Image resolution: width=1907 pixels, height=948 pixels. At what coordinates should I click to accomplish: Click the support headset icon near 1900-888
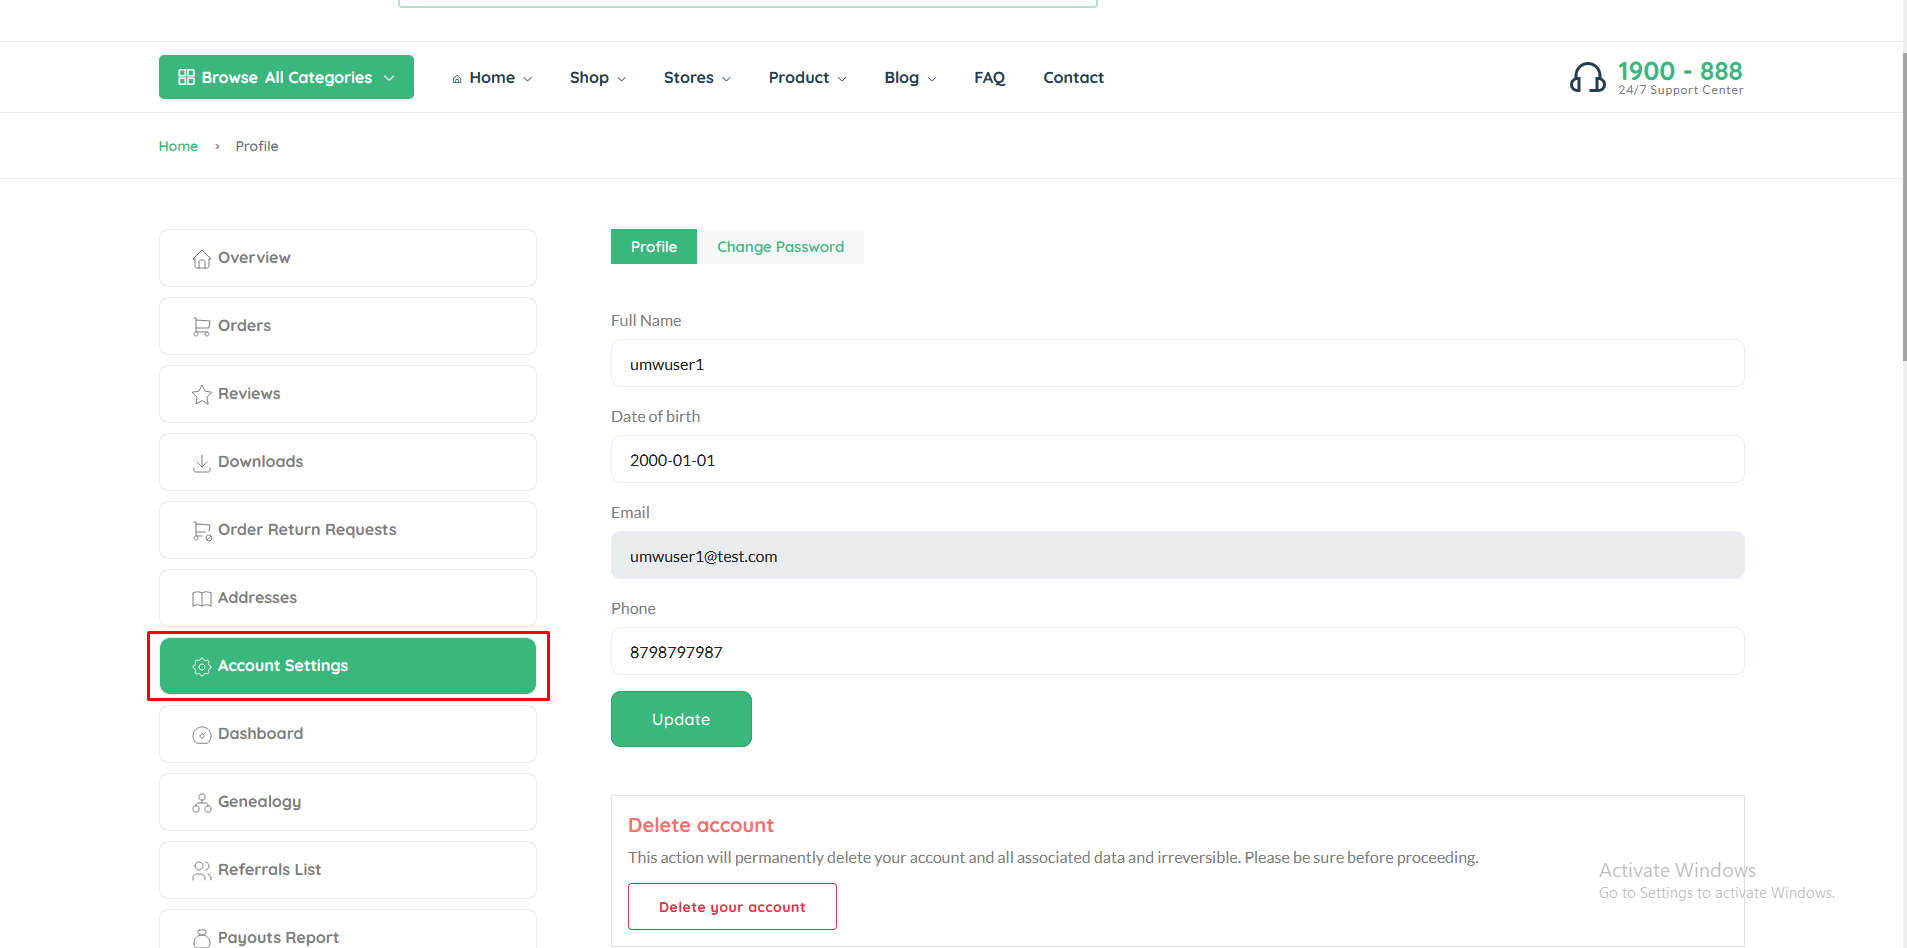coord(1588,76)
